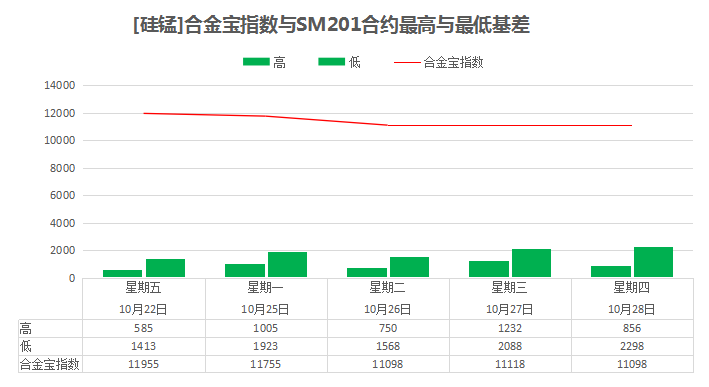Screen dimensions: 709x387
Task: Click the value 11955 in the table
Action: [x=143, y=364]
